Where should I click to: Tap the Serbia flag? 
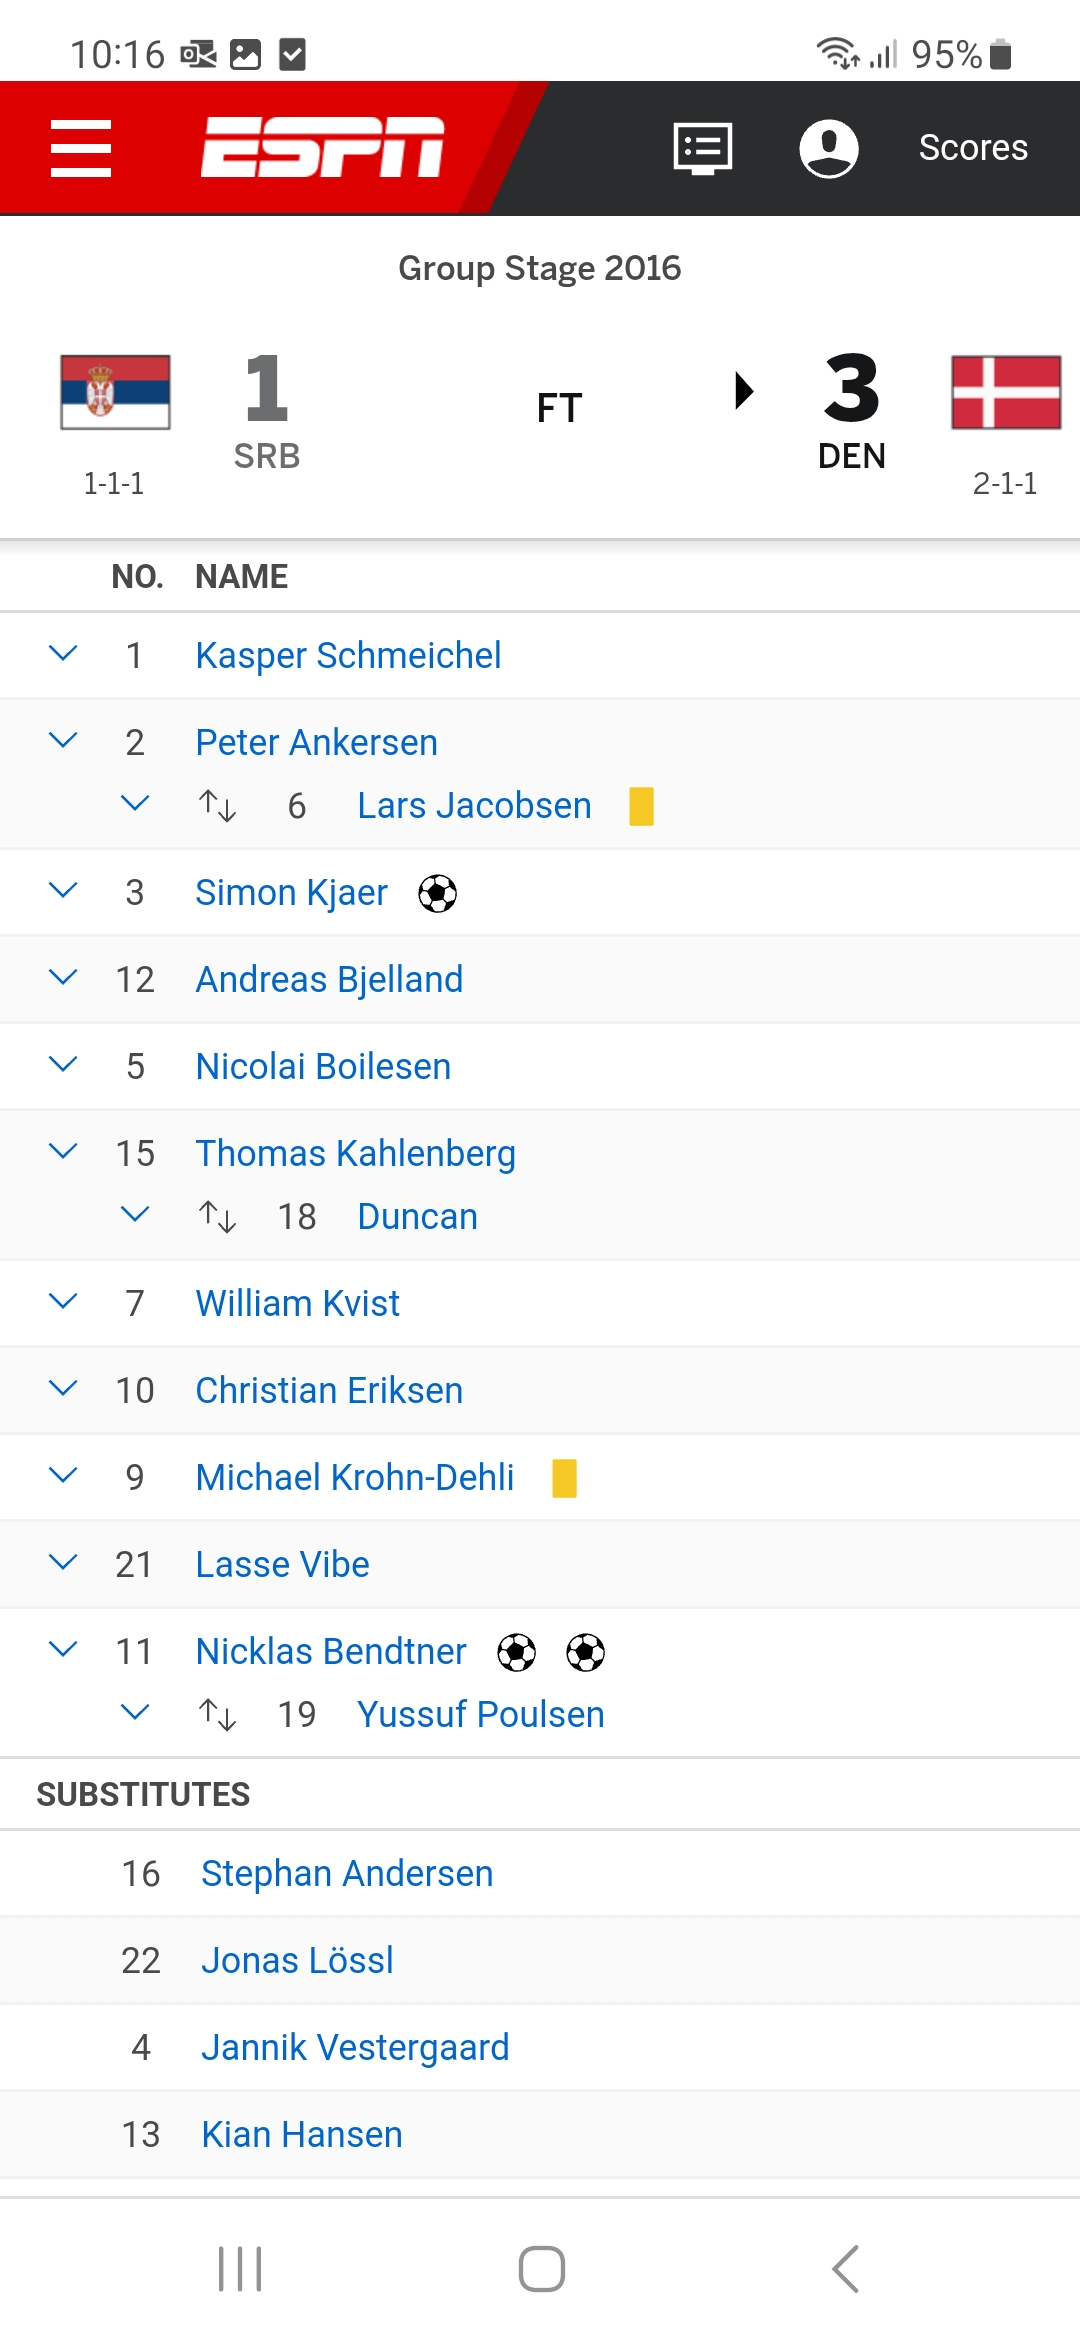click(115, 392)
